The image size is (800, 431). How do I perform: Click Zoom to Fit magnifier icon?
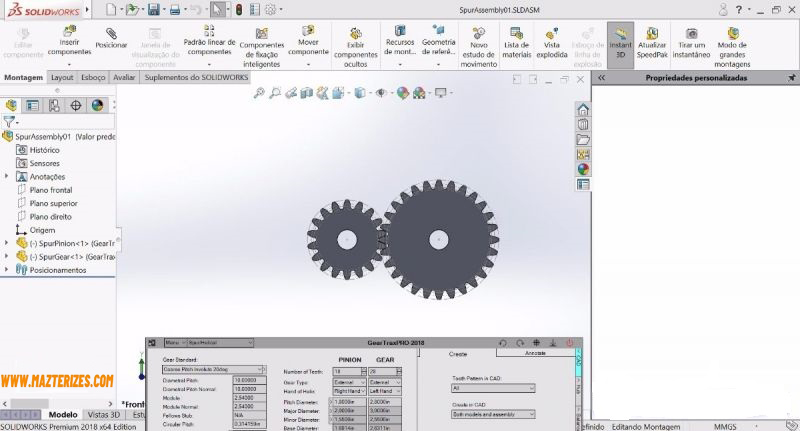click(259, 93)
